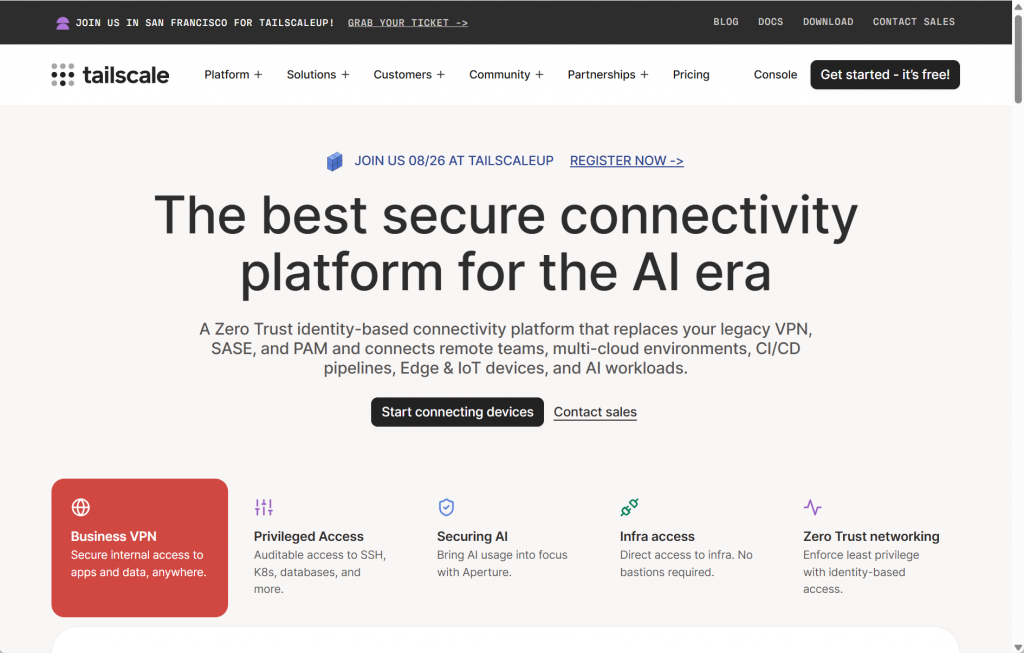Click the sliders icon above Privileged Access

point(264,507)
